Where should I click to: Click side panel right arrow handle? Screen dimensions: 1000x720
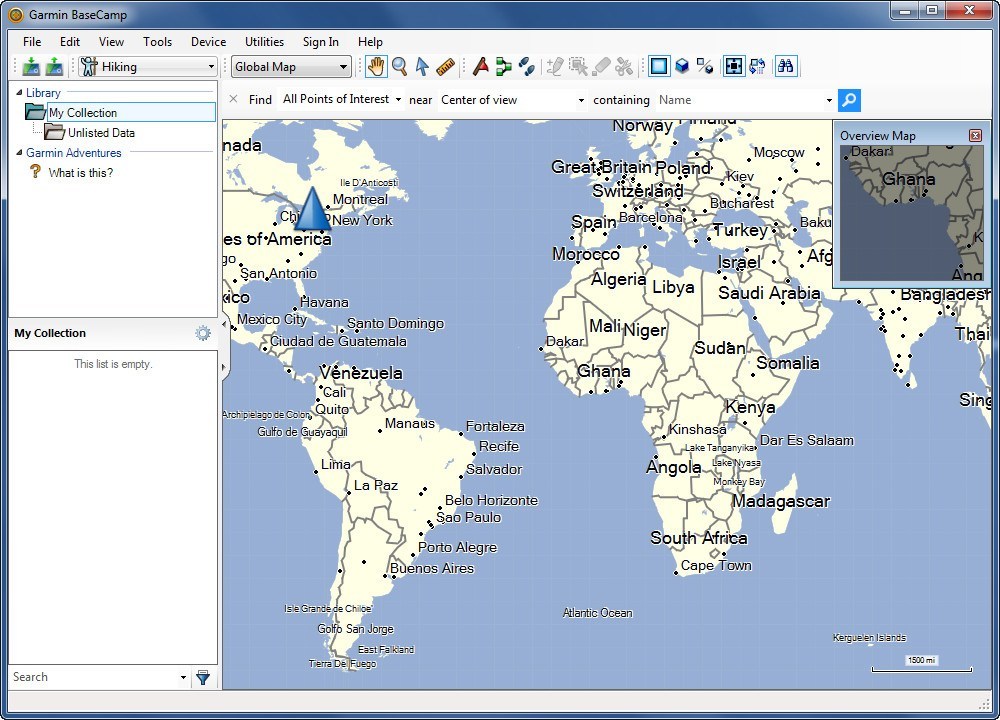[x=224, y=367]
